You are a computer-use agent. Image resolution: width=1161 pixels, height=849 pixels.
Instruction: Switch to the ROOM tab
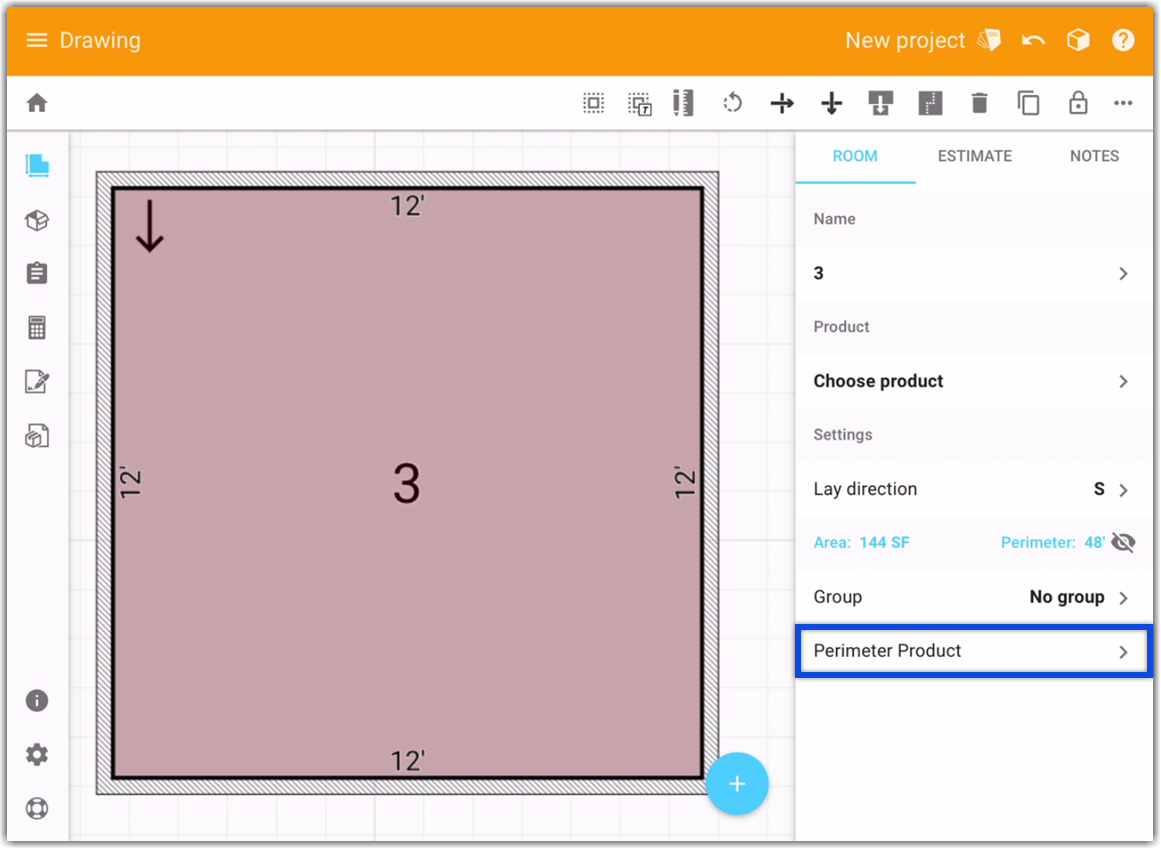pyautogui.click(x=854, y=156)
